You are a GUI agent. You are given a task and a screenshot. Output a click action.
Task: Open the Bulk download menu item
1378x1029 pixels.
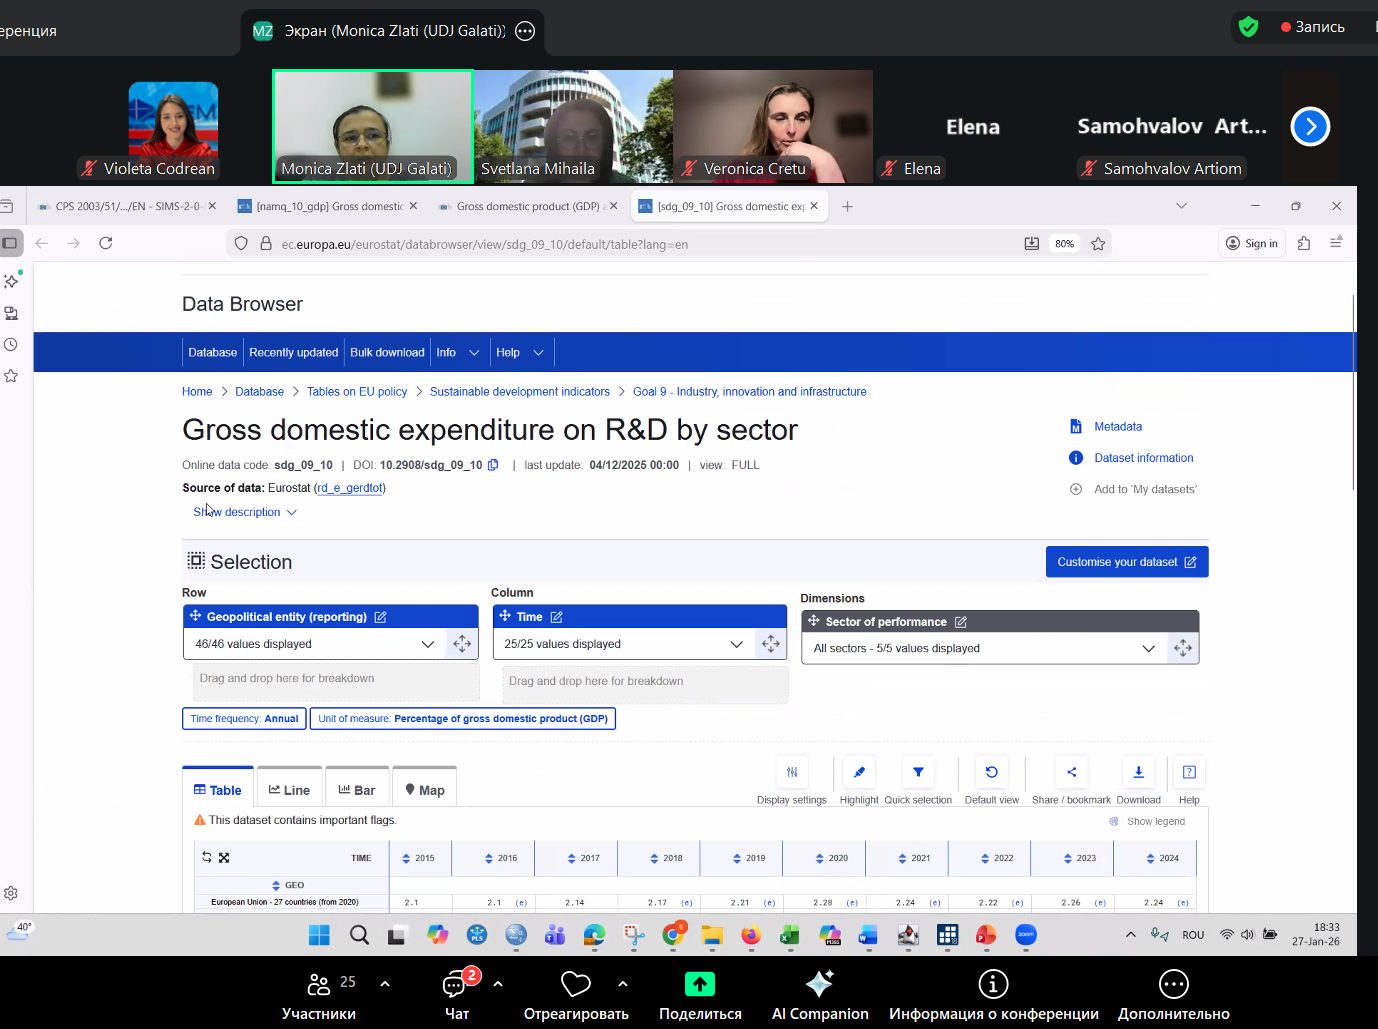pos(387,352)
